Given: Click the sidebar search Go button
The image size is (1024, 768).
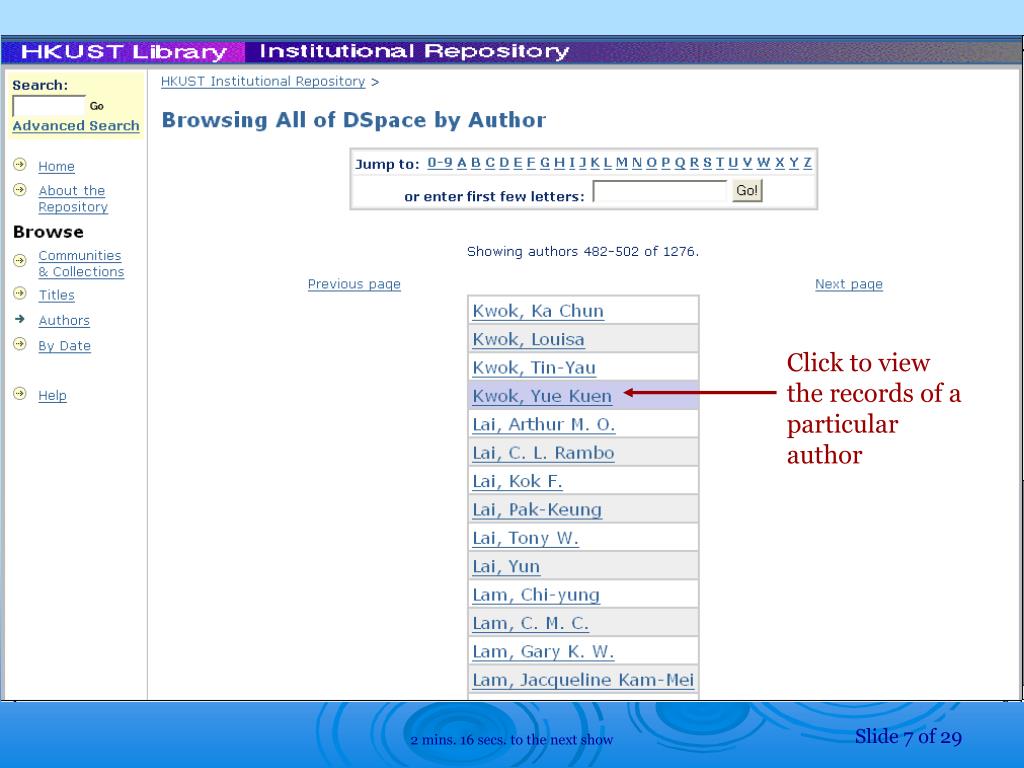Looking at the screenshot, I should [x=97, y=106].
